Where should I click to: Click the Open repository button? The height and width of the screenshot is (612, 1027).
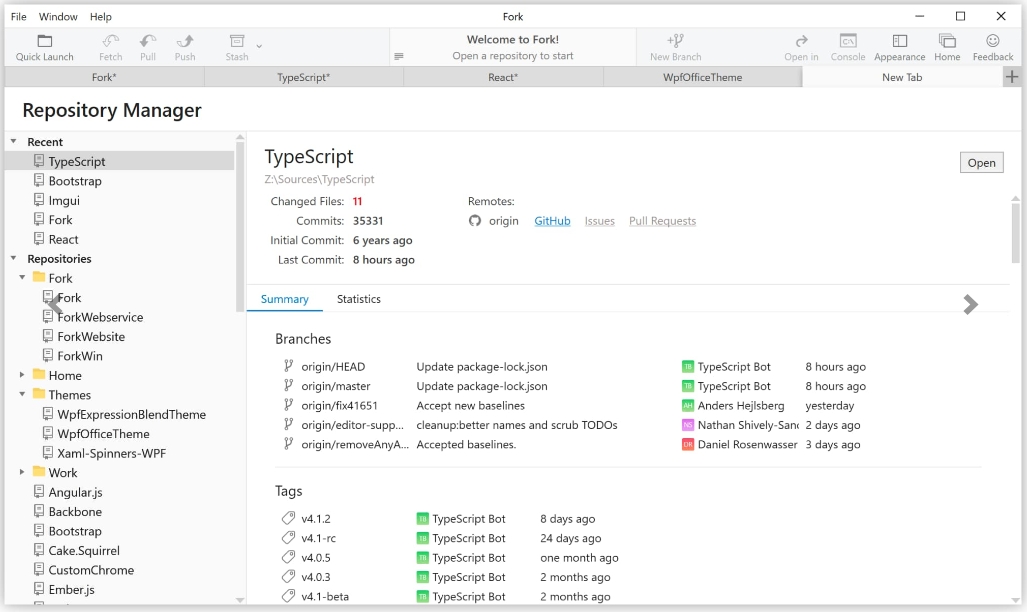click(981, 163)
